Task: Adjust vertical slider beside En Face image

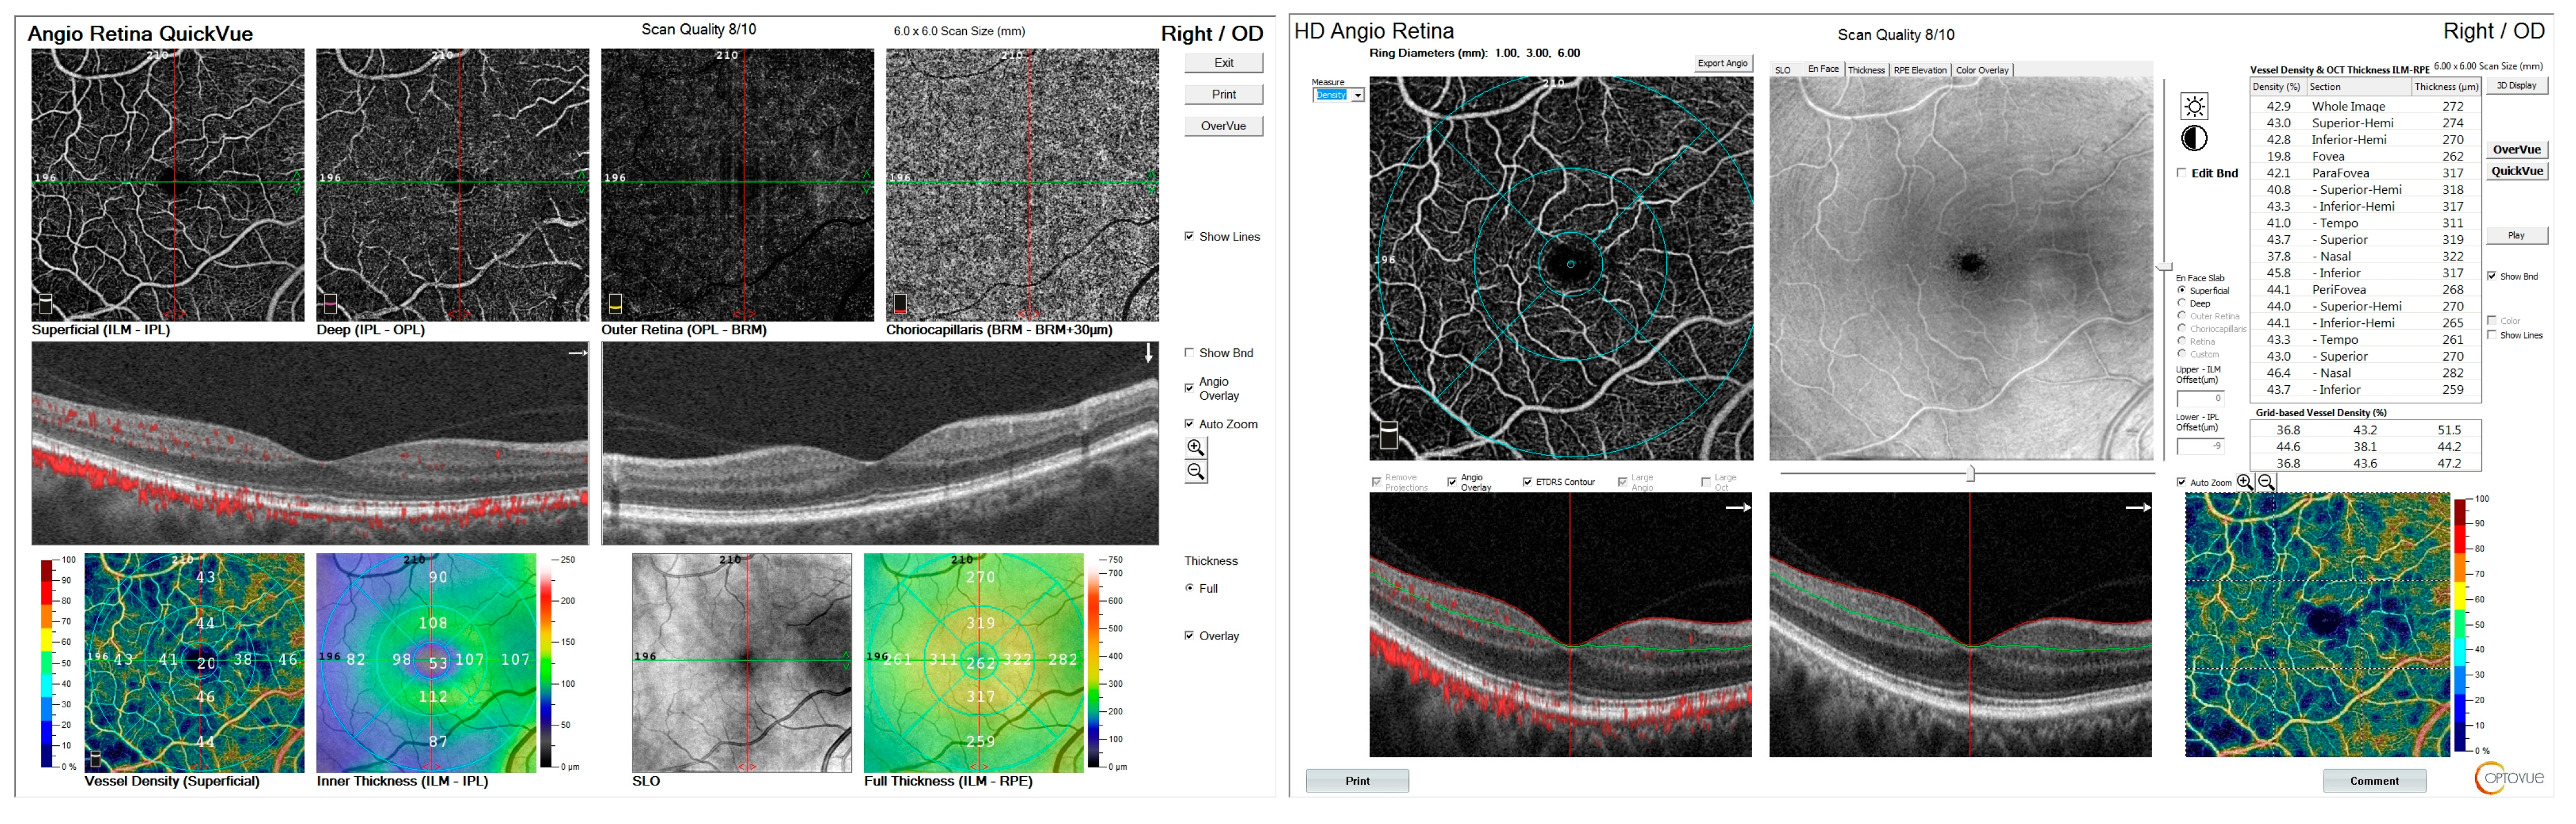Action: [x=2164, y=266]
